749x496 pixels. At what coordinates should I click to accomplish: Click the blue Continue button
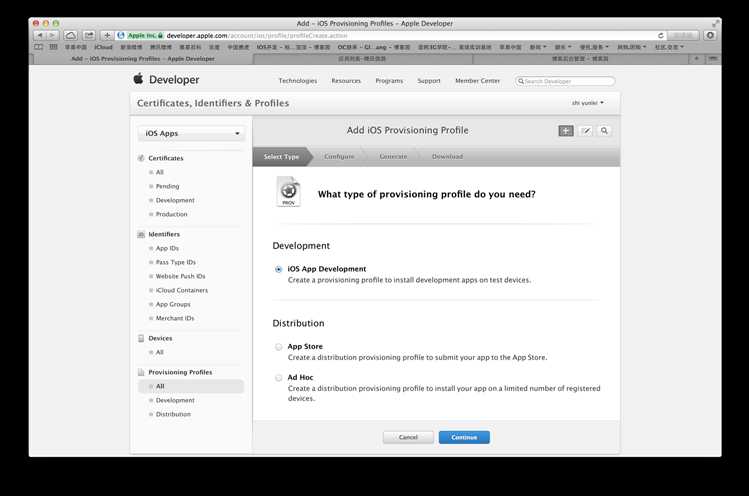[464, 437]
